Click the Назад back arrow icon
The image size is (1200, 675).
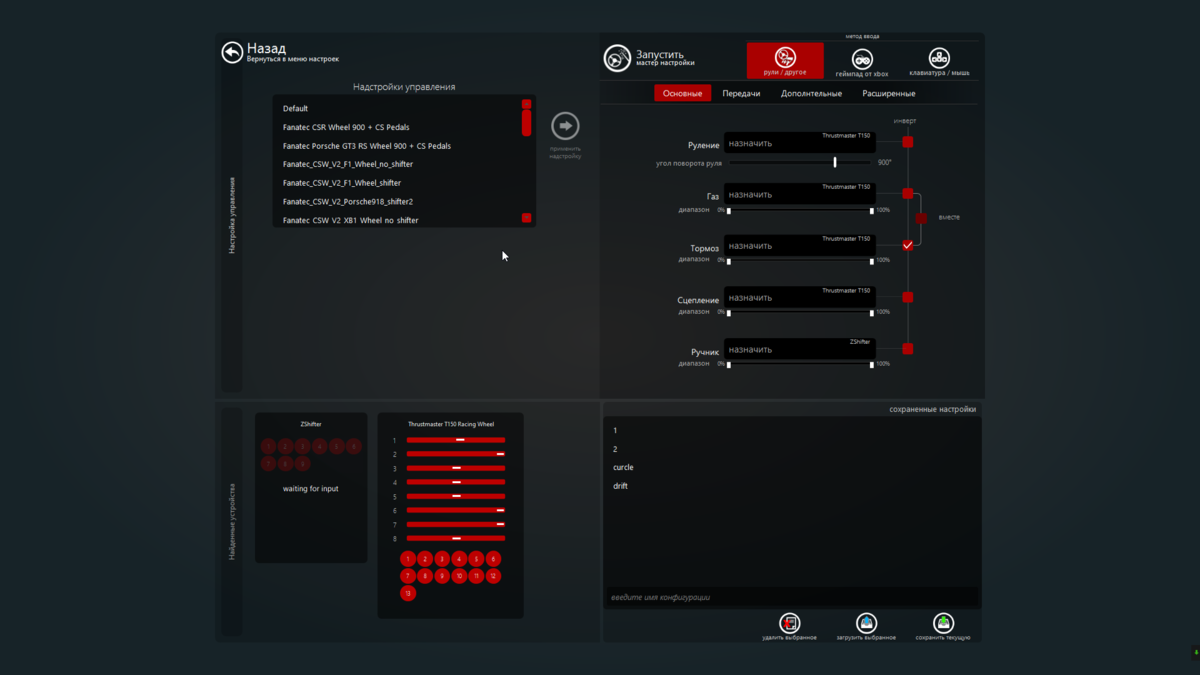tap(232, 52)
